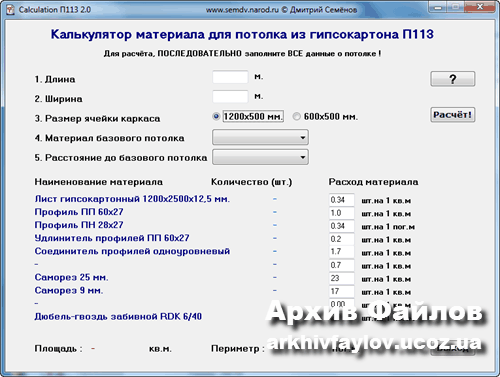Open the Материал базового потолка dropdown
The width and height of the screenshot is (500, 377).
(x=260, y=137)
